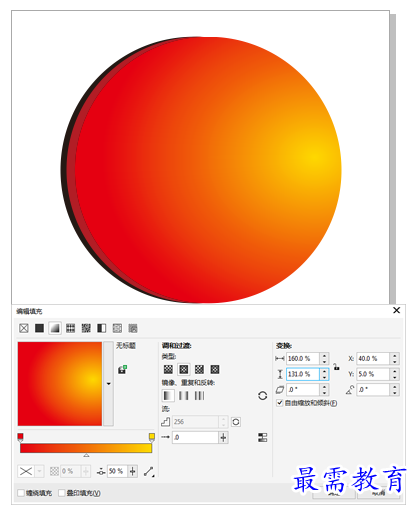This screenshot has height=511, width=415.
Task: Click the fountain fill preview thumbnail
Action: (60, 384)
